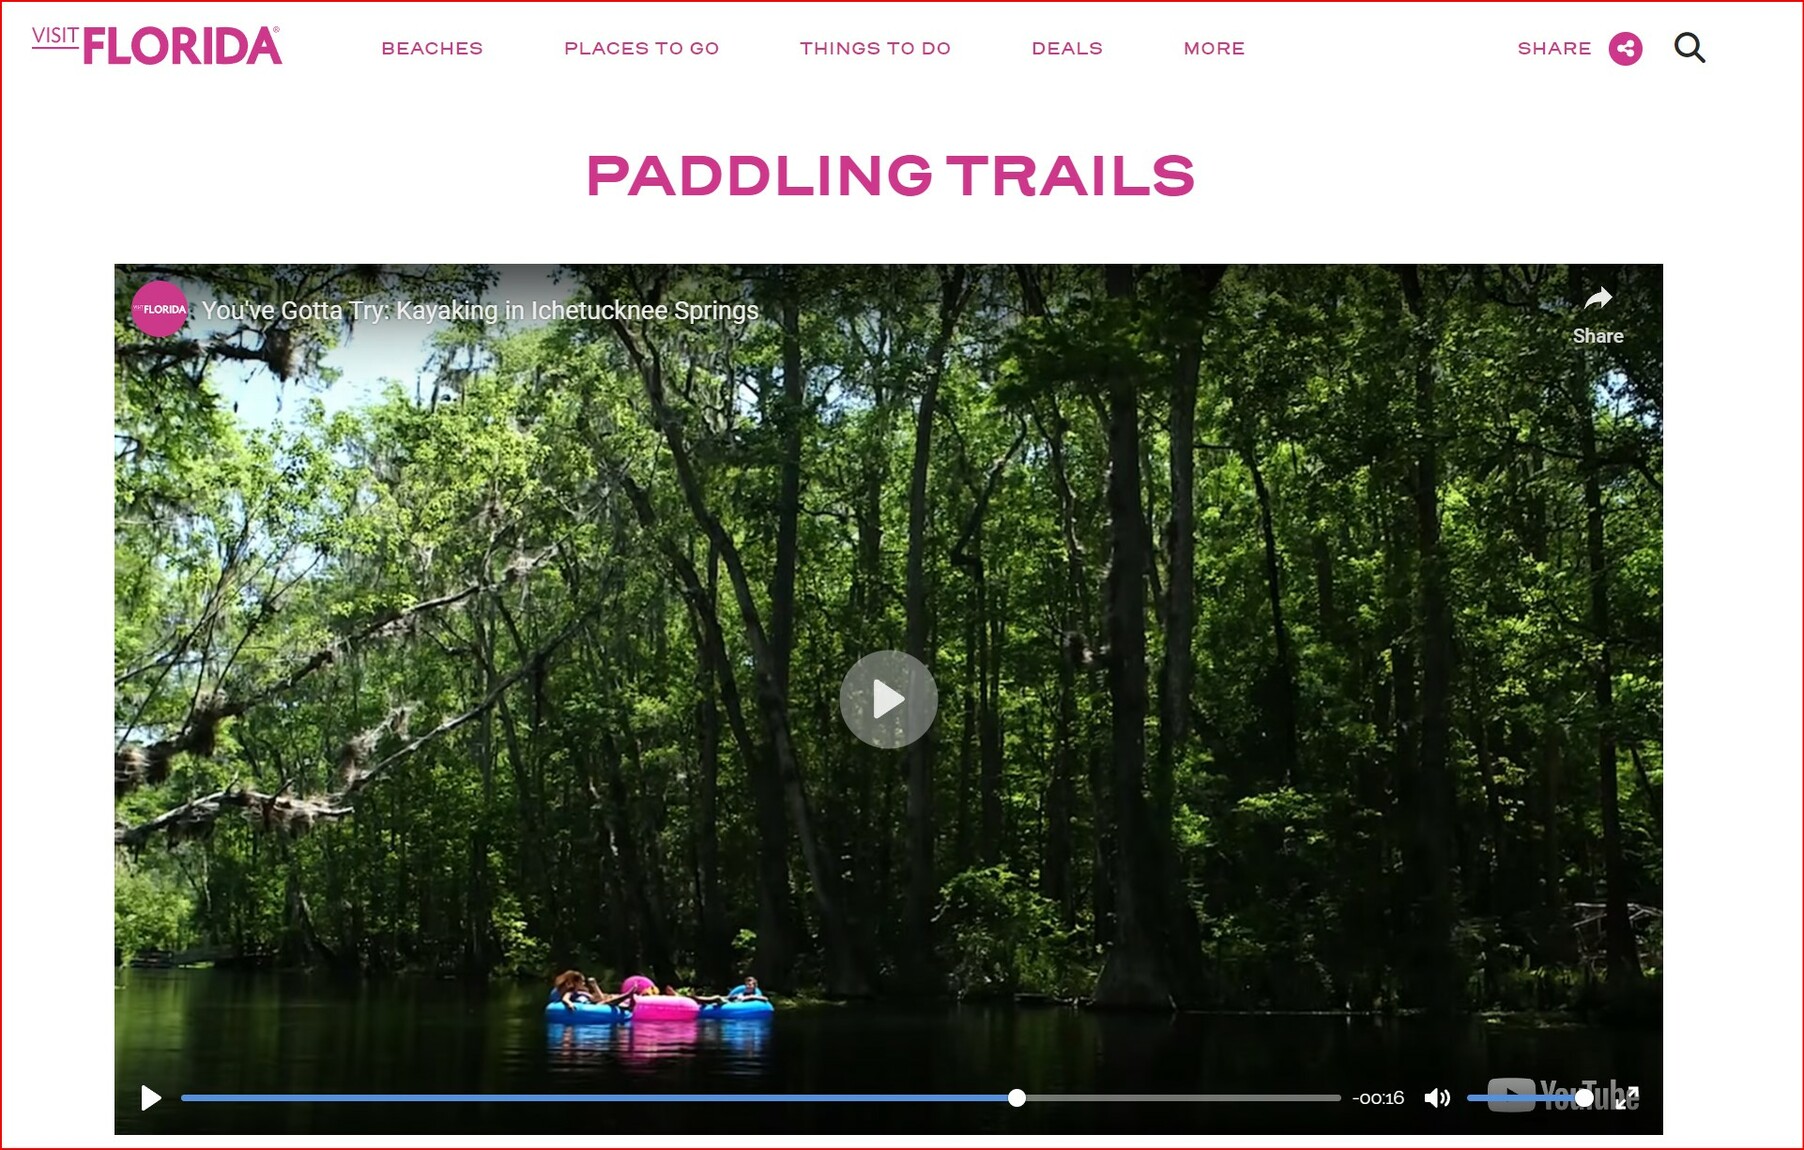The image size is (1804, 1150).
Task: Click the volume slider handle
Action: click(1584, 1098)
